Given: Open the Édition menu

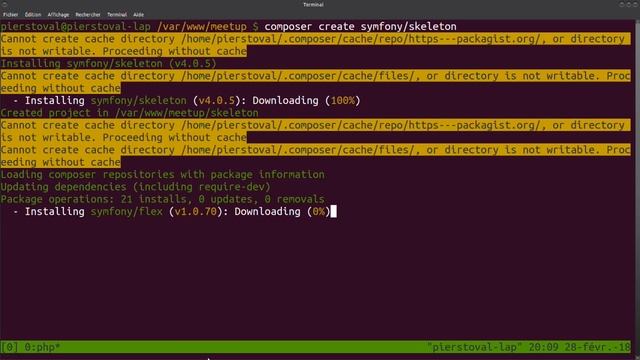Looking at the screenshot, I should click(x=33, y=15).
